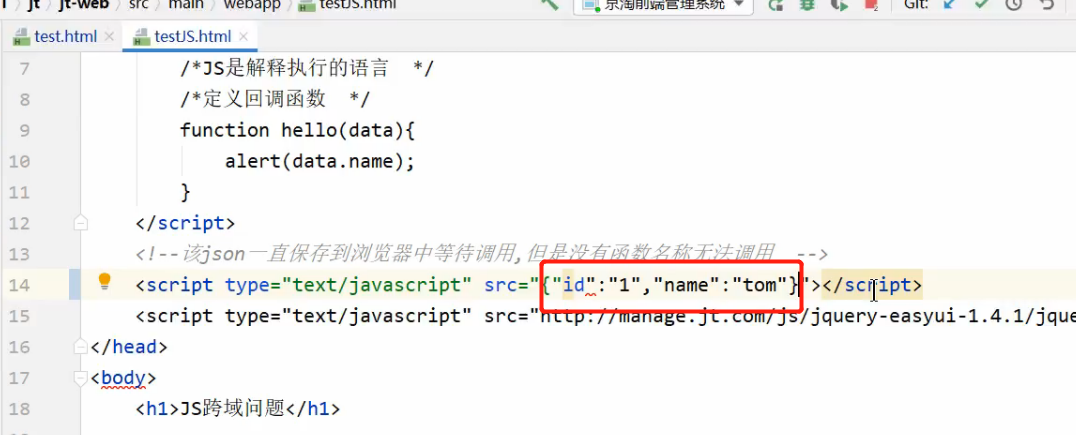Screen dimensions: 1076x435
Task: Collapse the head tag fold marker at line 16
Action: (81, 346)
